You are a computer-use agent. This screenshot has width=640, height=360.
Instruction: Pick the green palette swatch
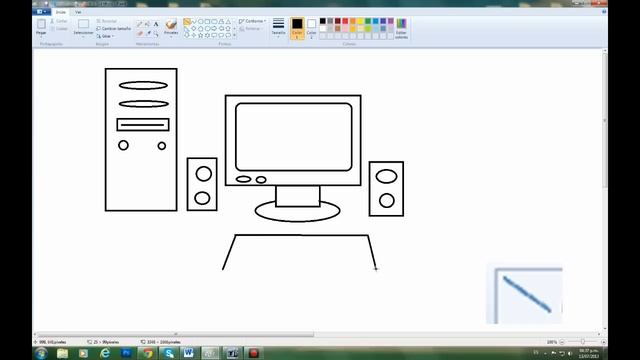[368, 21]
